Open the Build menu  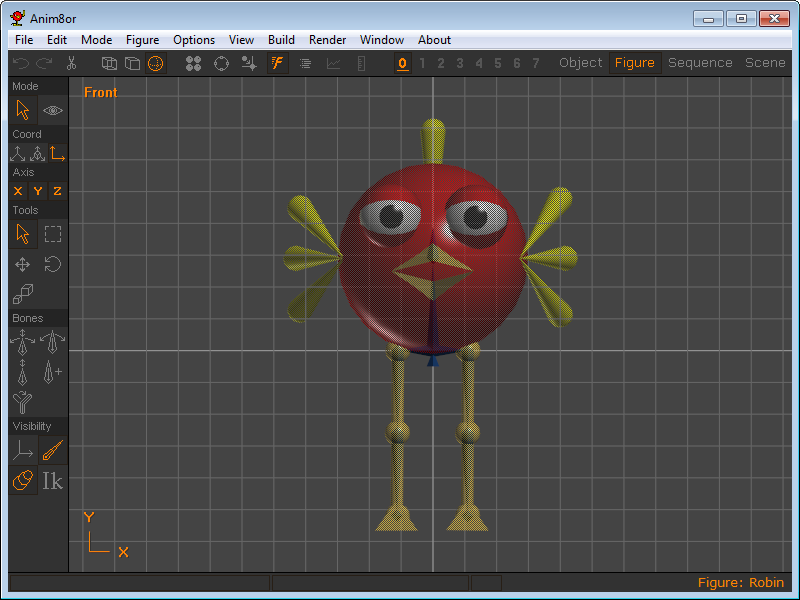point(281,40)
